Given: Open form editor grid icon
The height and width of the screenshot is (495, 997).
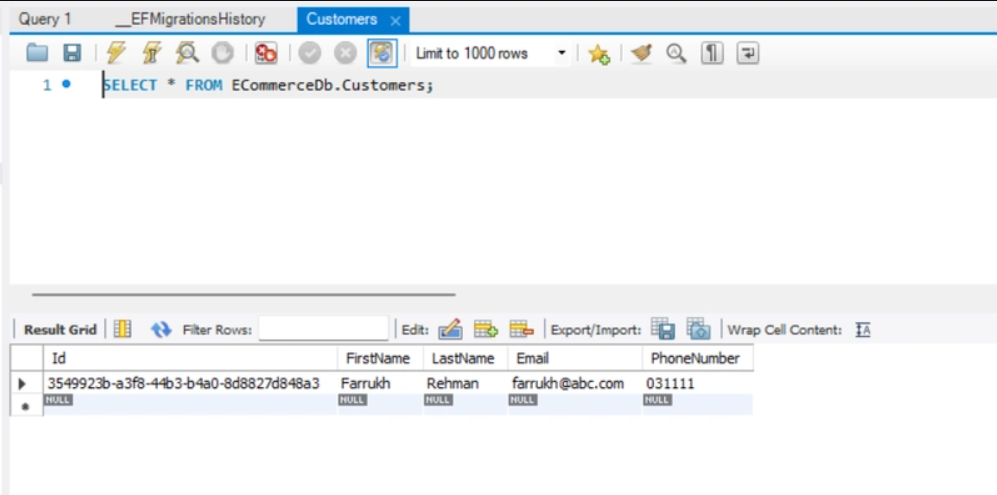Looking at the screenshot, I should pyautogui.click(x=122, y=330).
